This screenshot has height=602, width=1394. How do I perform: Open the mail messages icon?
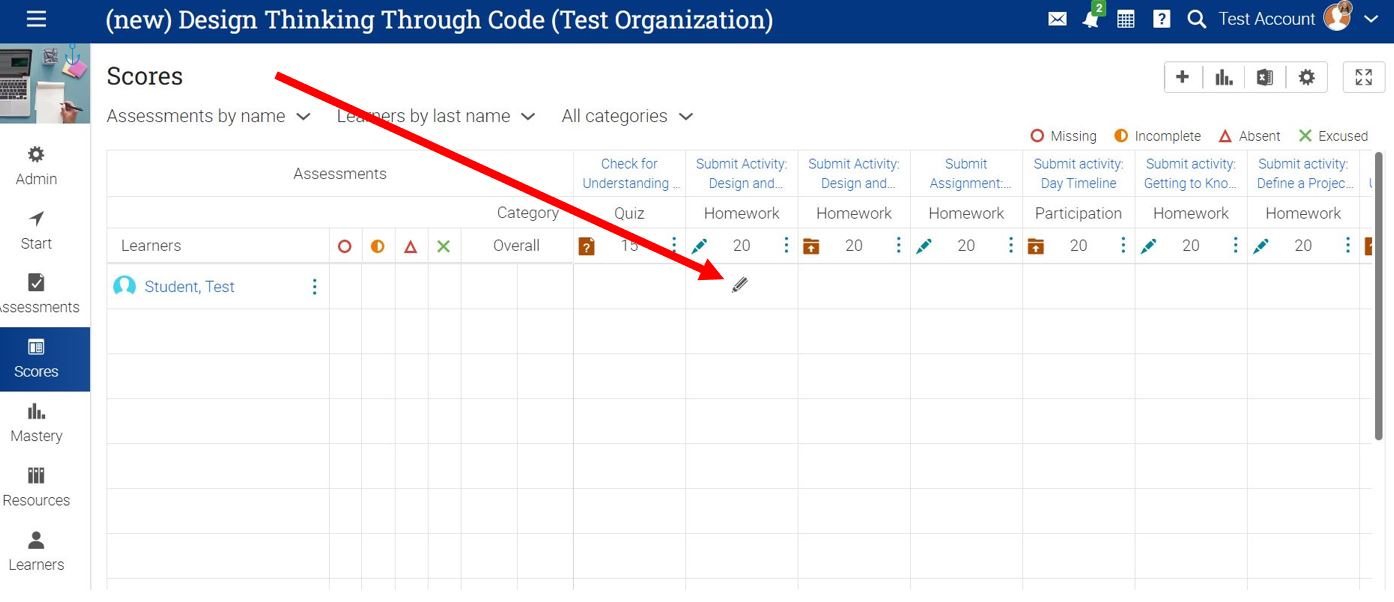pyautogui.click(x=1057, y=19)
